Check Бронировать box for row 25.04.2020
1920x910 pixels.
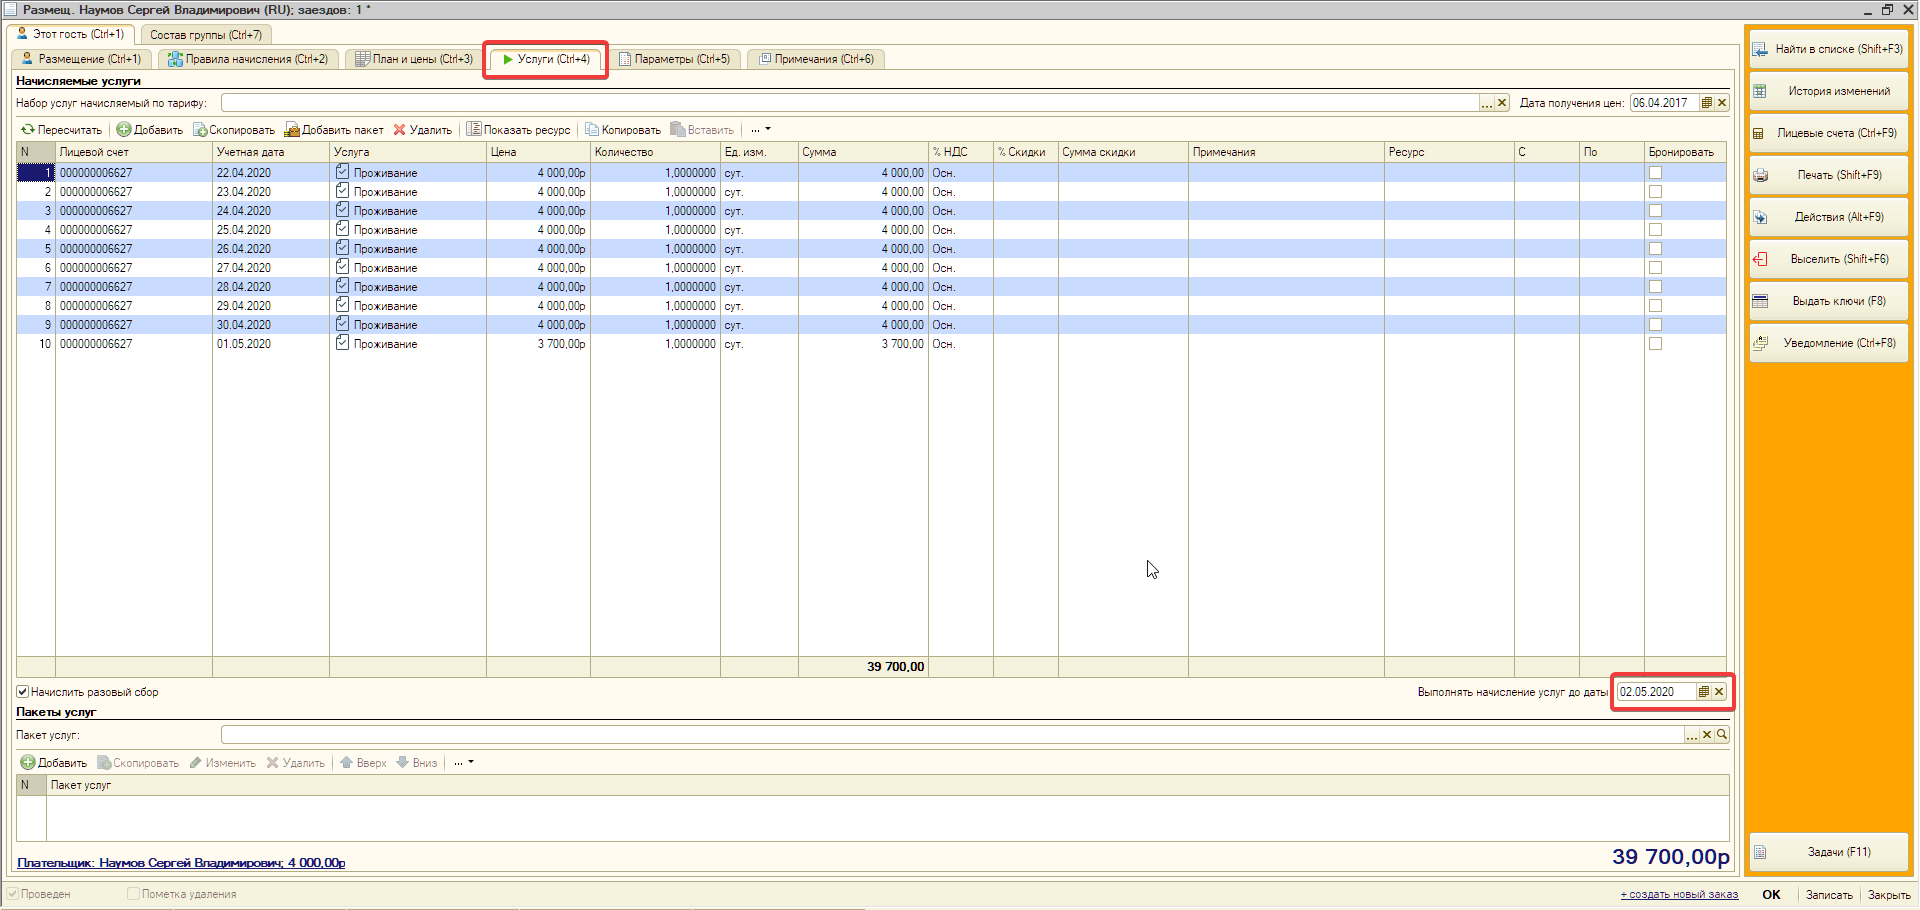pos(1655,230)
